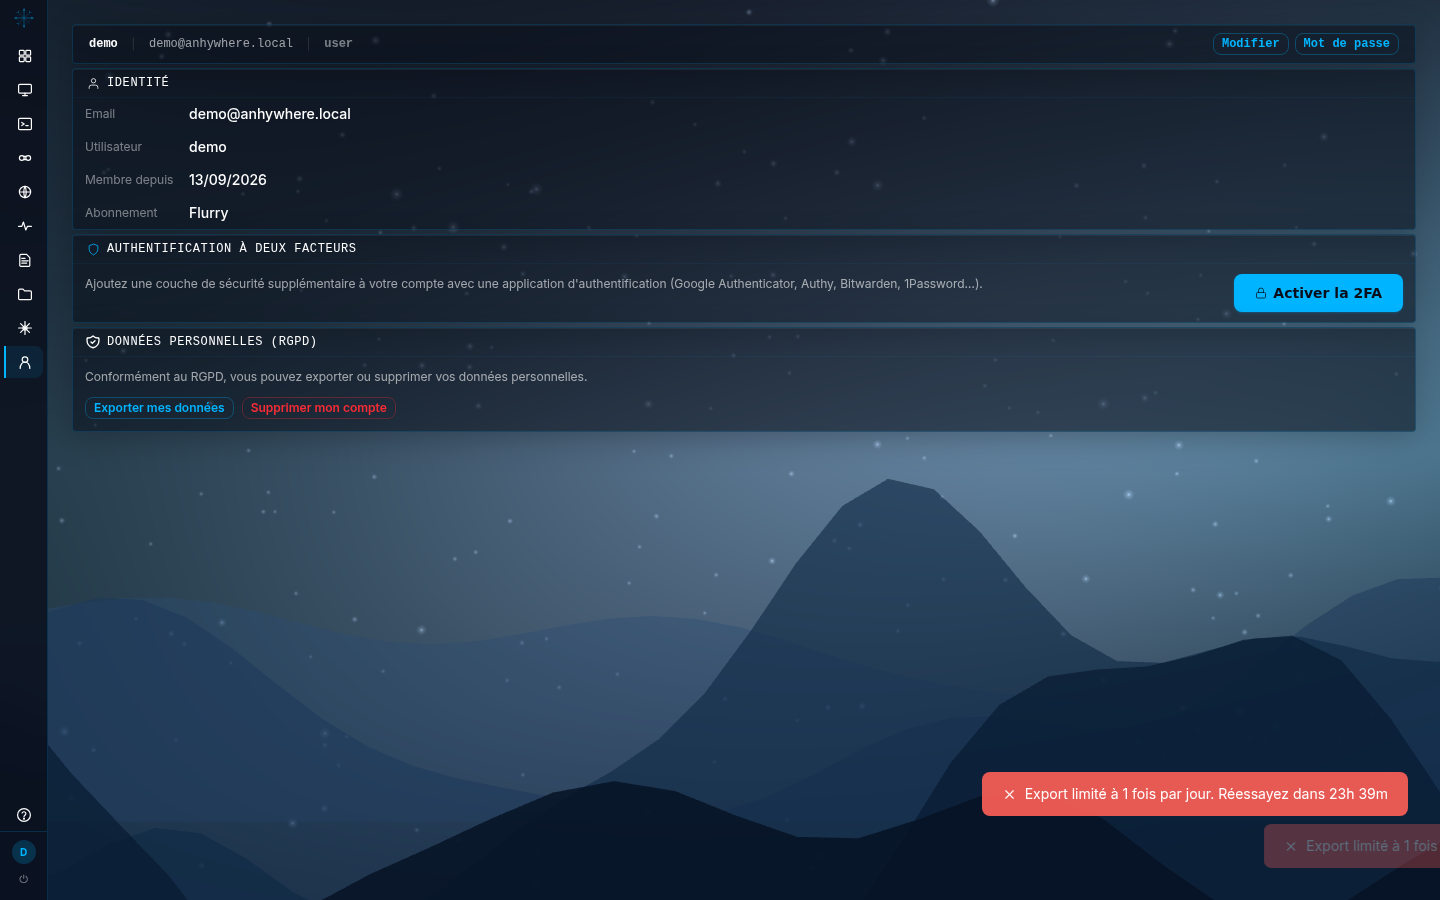The width and height of the screenshot is (1440, 900).
Task: Click the bold demo name in header
Action: (x=103, y=44)
